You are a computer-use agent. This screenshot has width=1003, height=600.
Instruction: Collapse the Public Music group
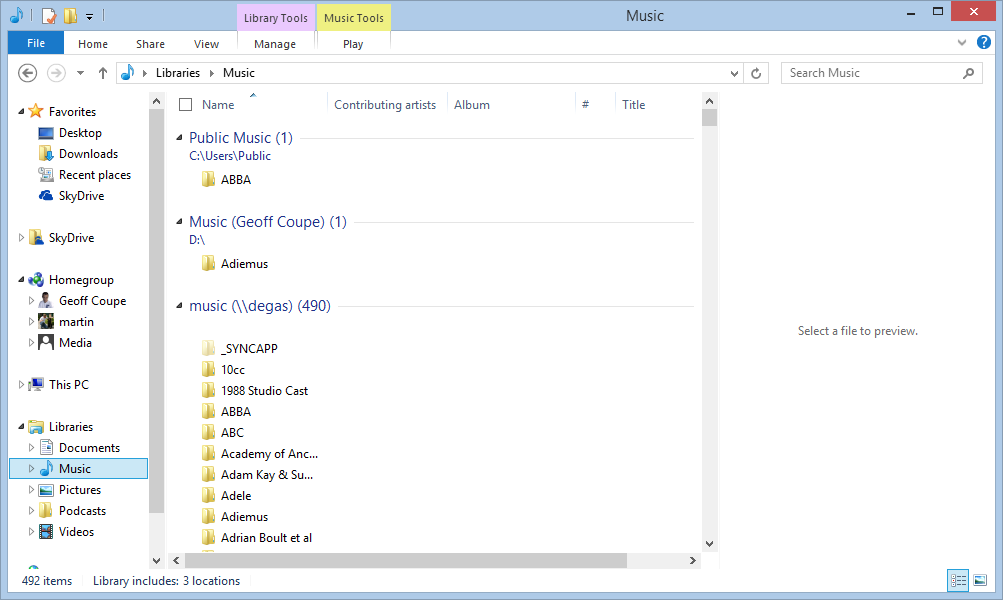pyautogui.click(x=180, y=138)
